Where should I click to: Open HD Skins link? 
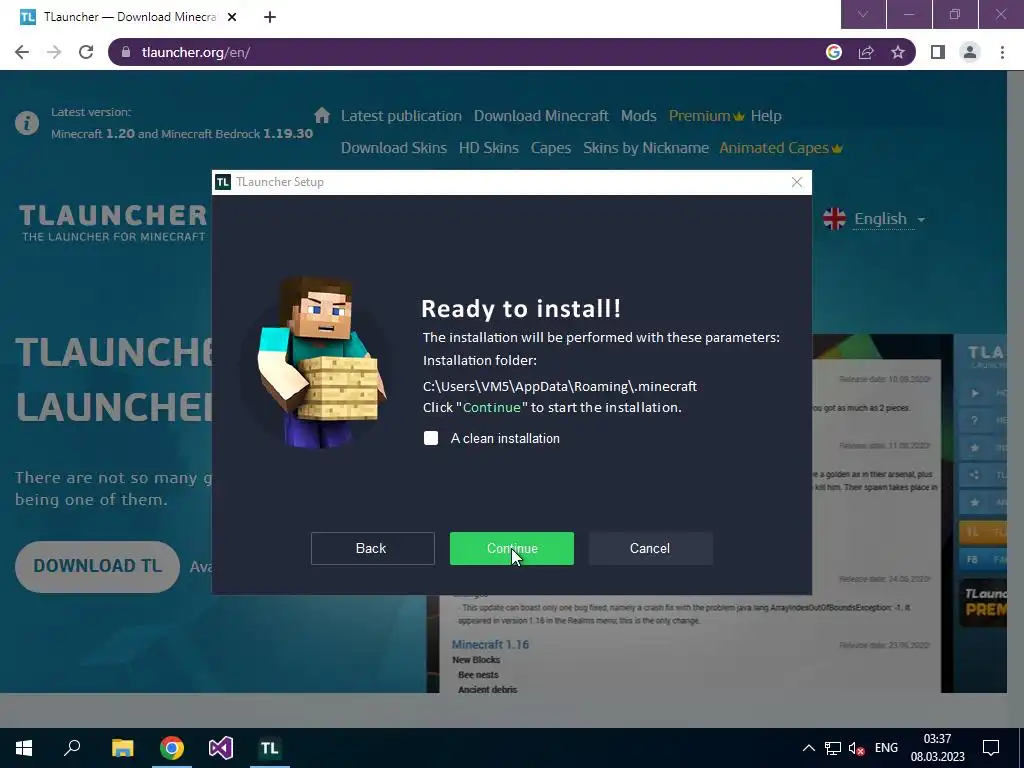pos(488,148)
